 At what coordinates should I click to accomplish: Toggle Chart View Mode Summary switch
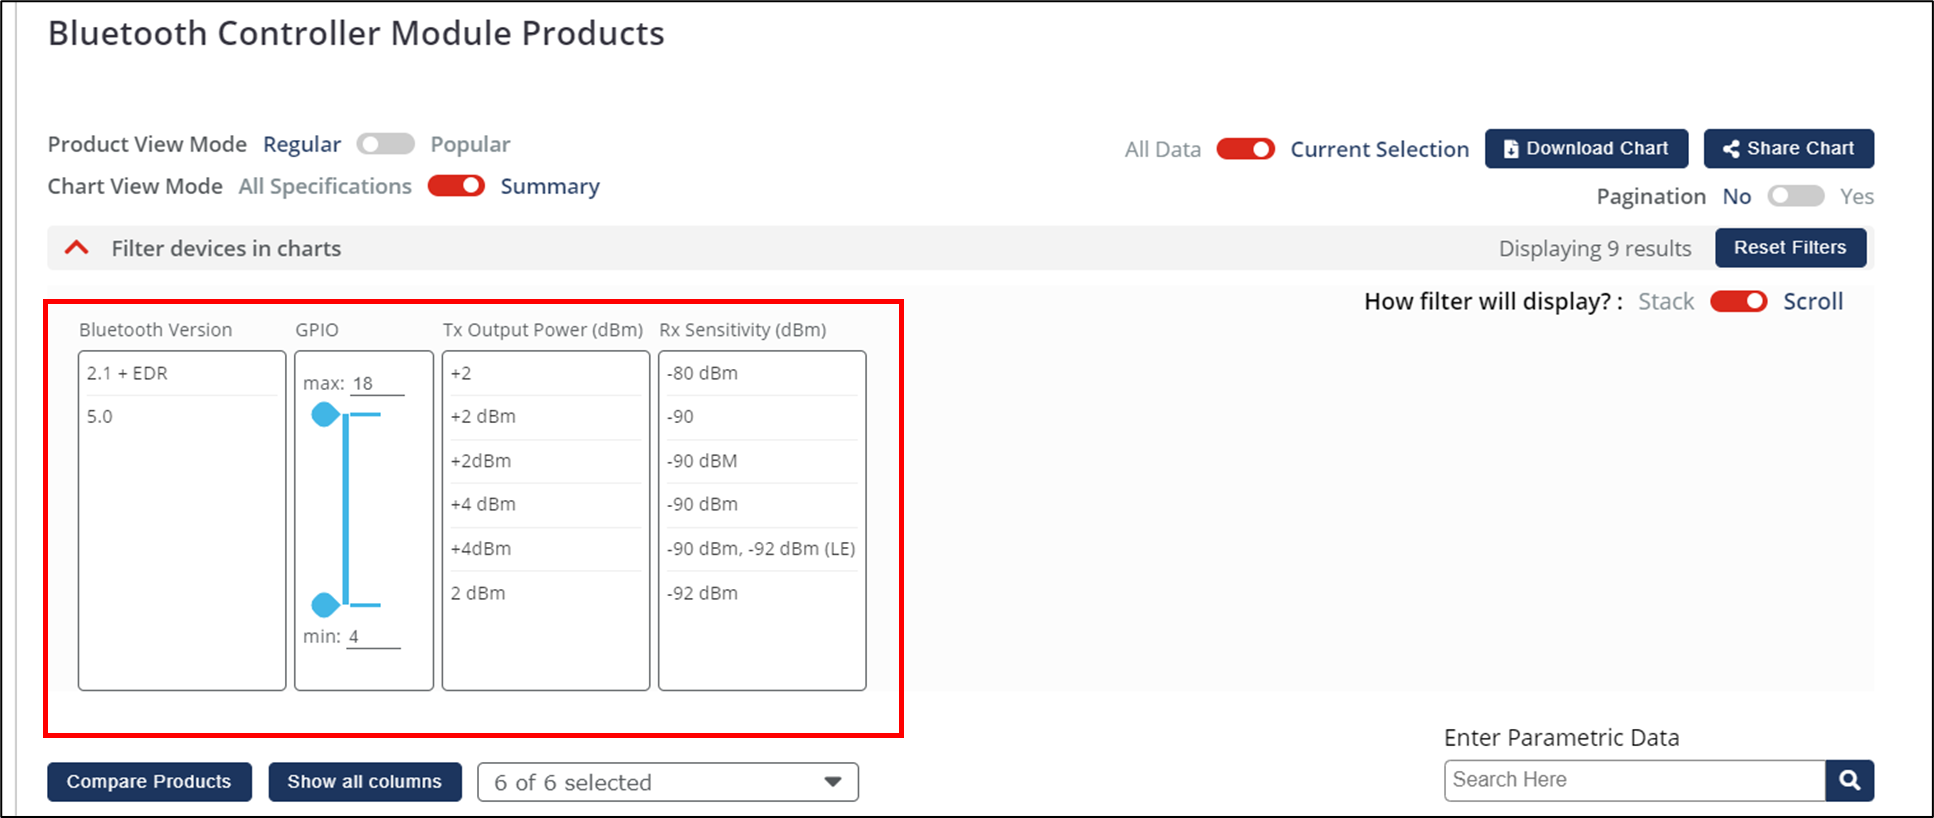tap(456, 186)
